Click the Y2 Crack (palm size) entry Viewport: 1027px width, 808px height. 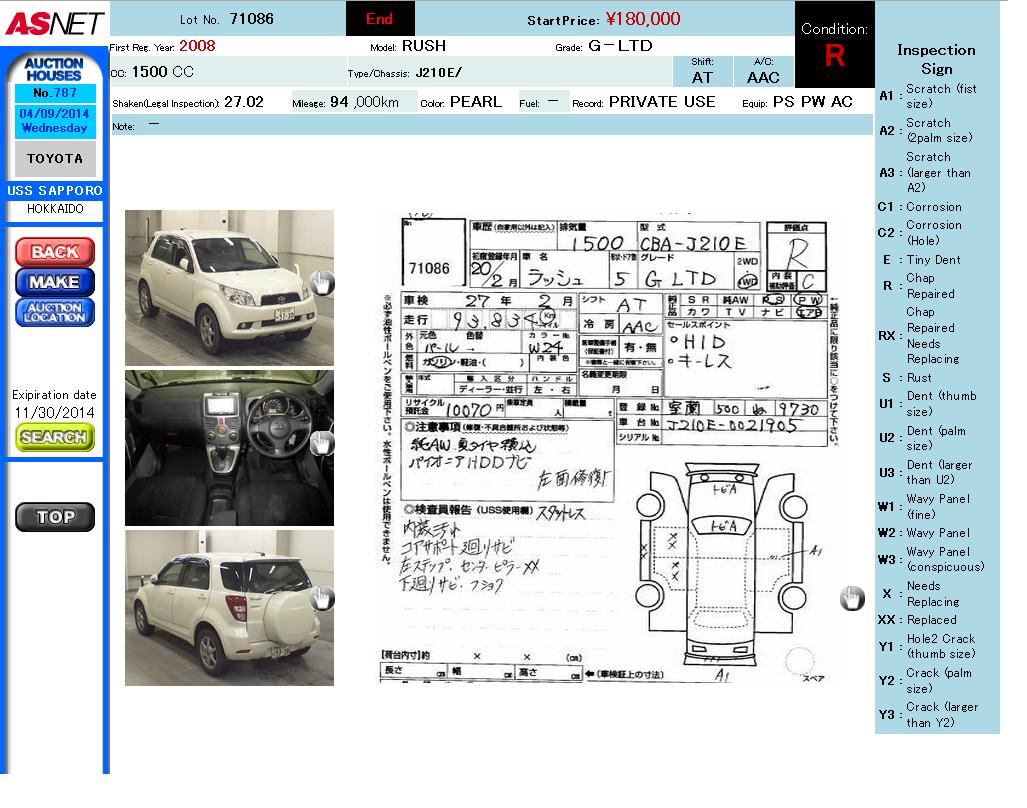point(925,680)
